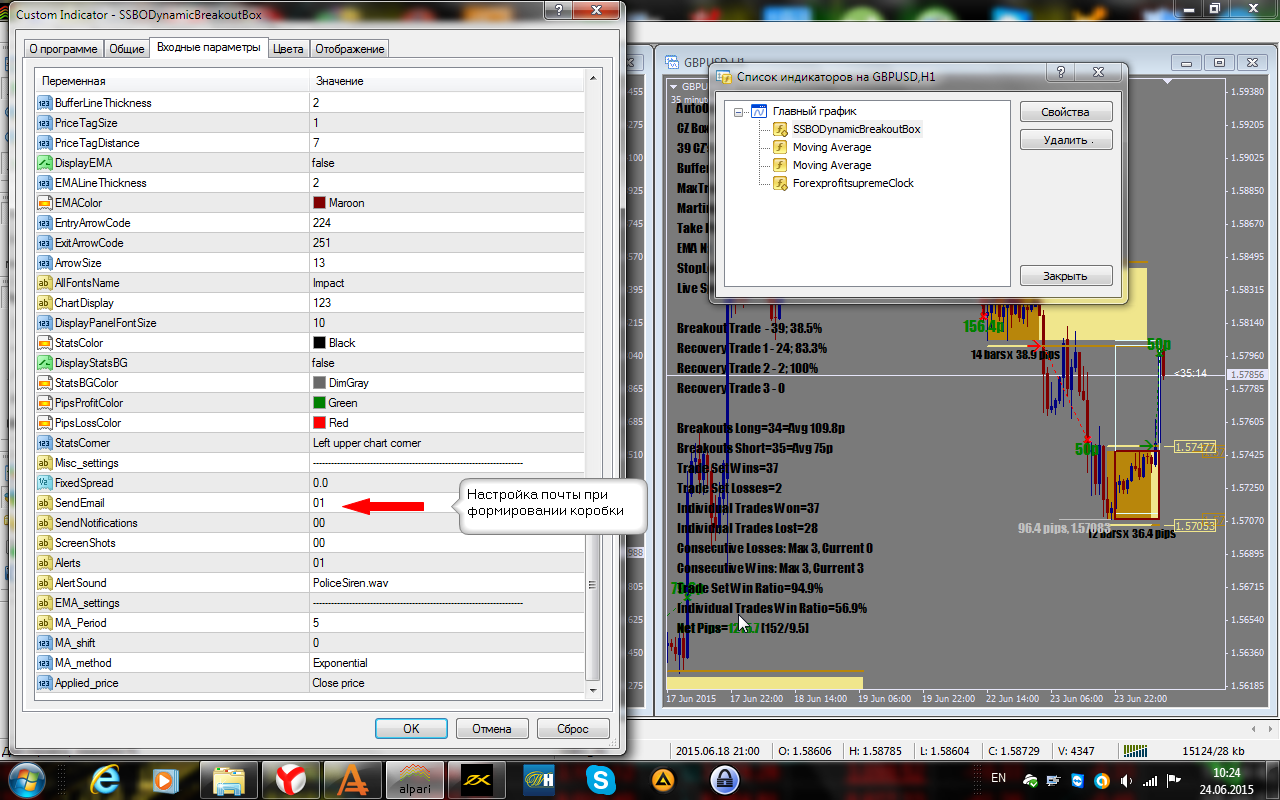This screenshot has width=1280, height=800.
Task: Select the 'Входные параметры' tab
Action: pos(209,47)
